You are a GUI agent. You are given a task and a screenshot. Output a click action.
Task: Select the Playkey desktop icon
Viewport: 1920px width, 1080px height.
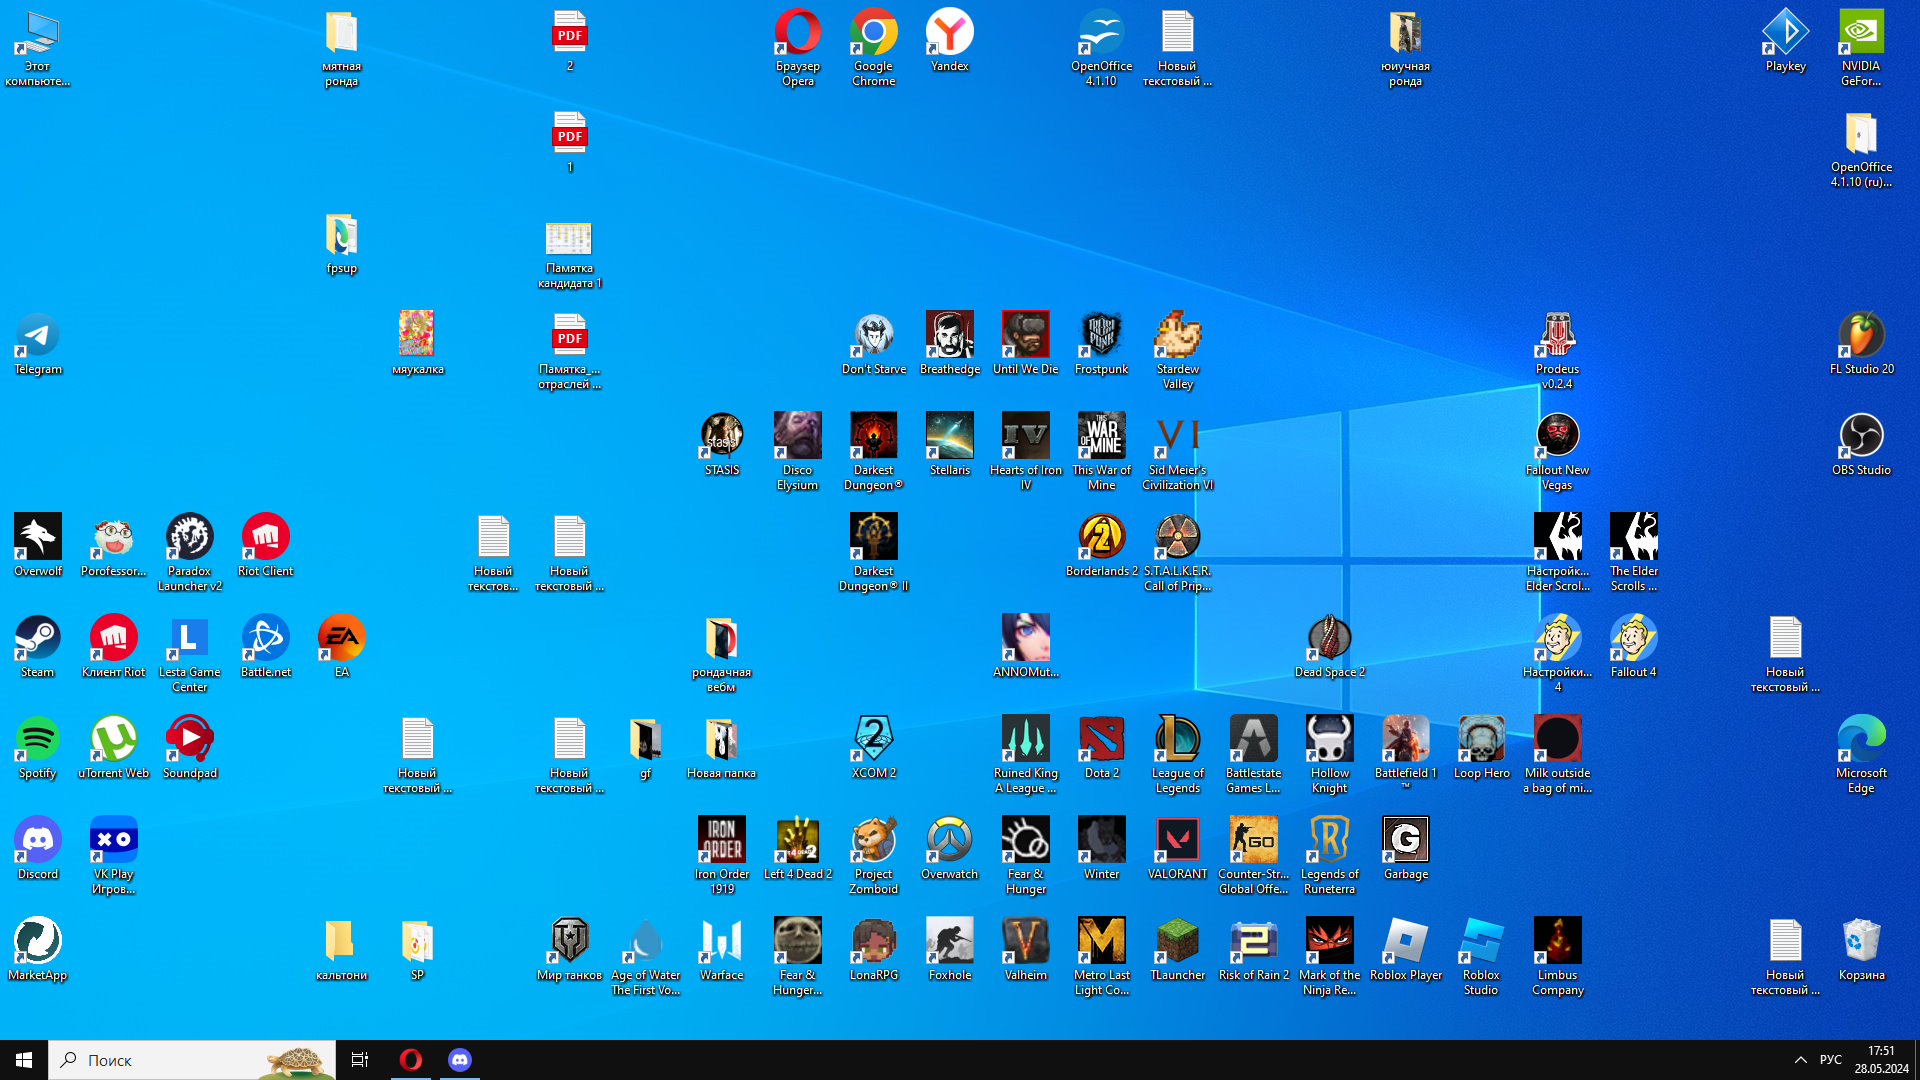point(1785,40)
